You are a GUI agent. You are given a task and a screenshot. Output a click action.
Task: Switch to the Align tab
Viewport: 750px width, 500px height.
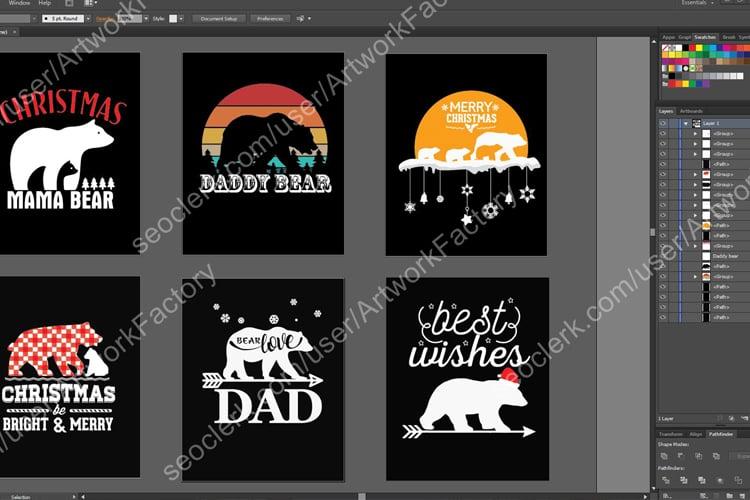[695, 434]
